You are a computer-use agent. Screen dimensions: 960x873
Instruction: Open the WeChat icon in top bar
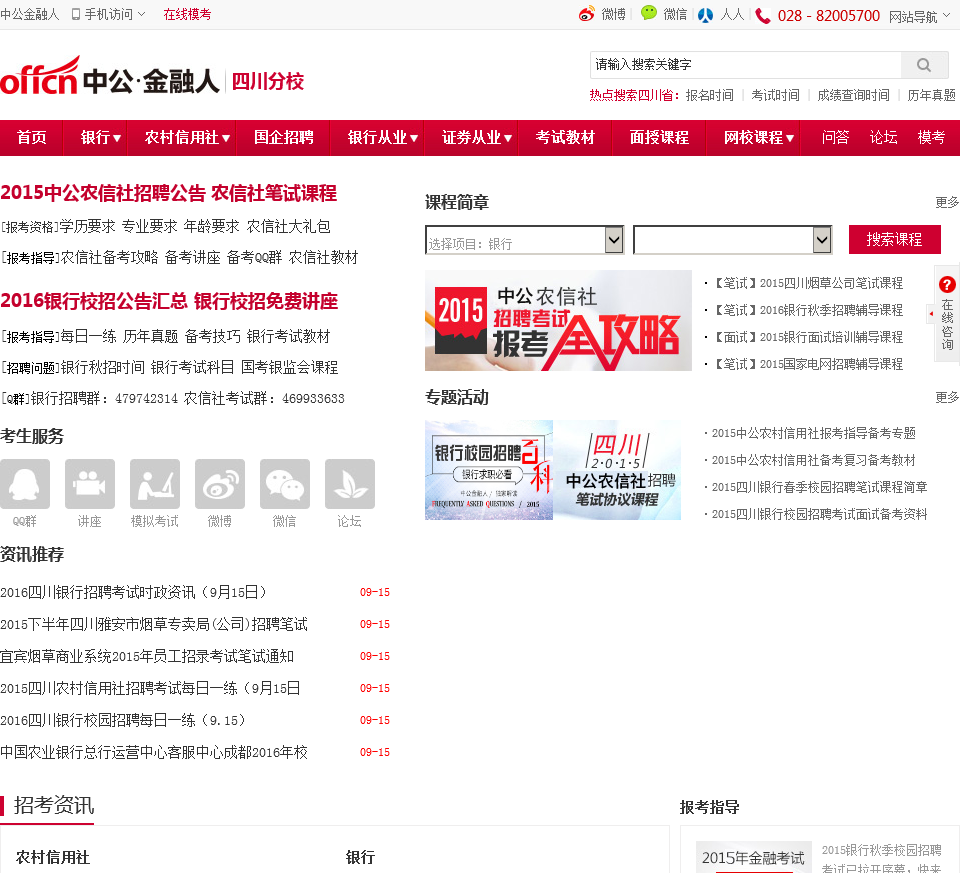point(649,13)
